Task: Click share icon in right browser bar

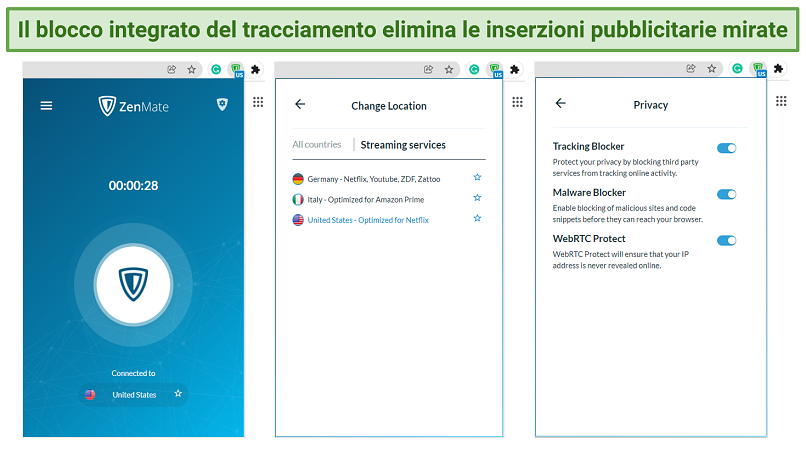Action: [691, 68]
